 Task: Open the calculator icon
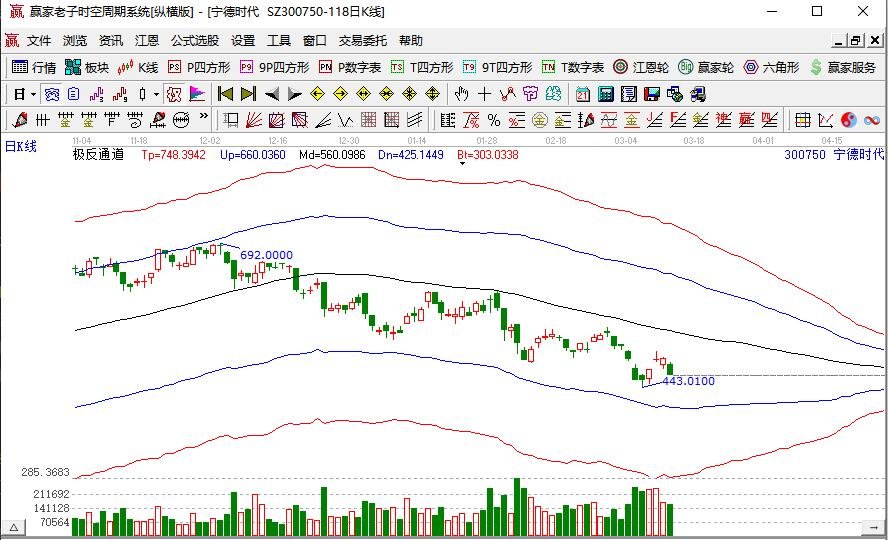click(606, 94)
